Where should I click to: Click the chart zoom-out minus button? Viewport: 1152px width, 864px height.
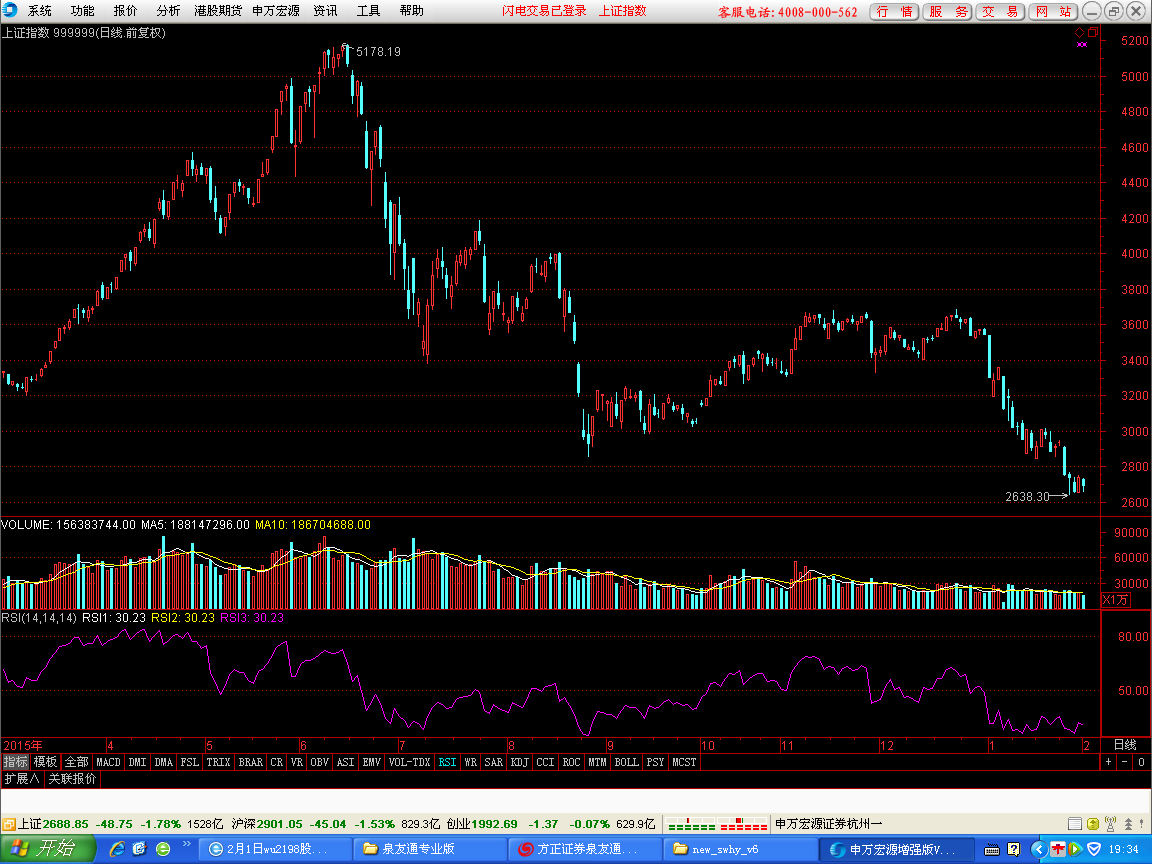tap(1125, 762)
